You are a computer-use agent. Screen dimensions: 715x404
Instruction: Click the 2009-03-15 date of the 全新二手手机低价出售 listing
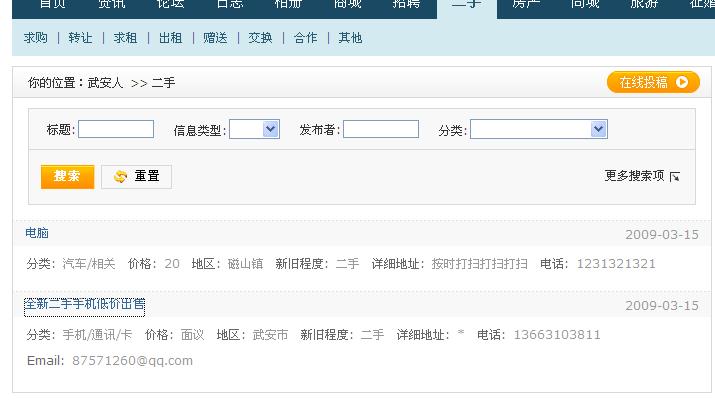(662, 306)
